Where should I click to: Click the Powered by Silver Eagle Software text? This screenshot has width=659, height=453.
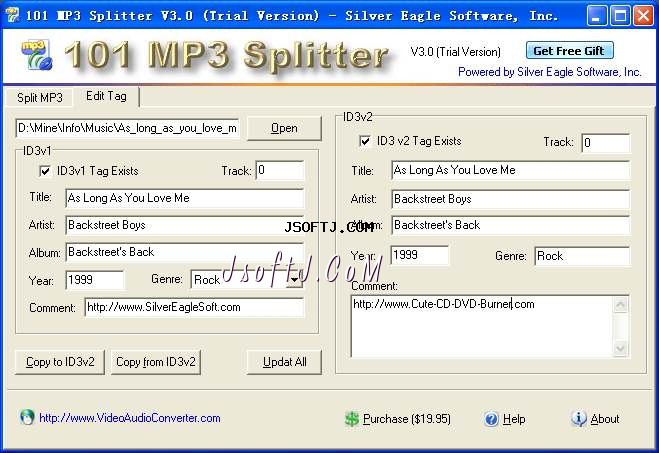(x=550, y=72)
